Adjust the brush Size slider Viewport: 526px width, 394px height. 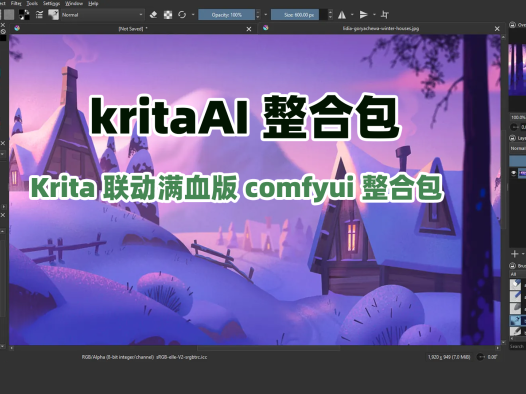tap(299, 15)
